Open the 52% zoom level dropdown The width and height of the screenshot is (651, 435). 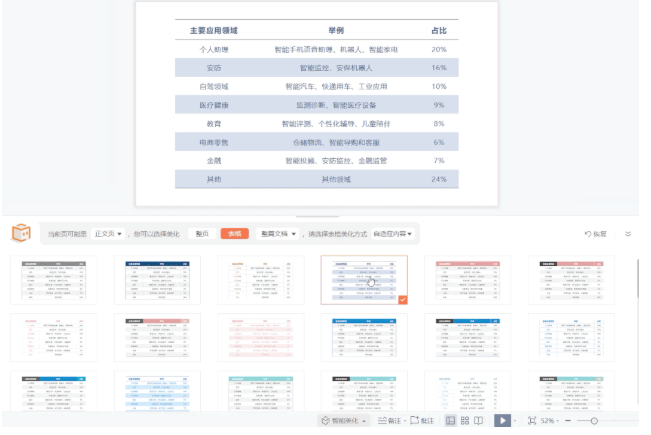550,421
